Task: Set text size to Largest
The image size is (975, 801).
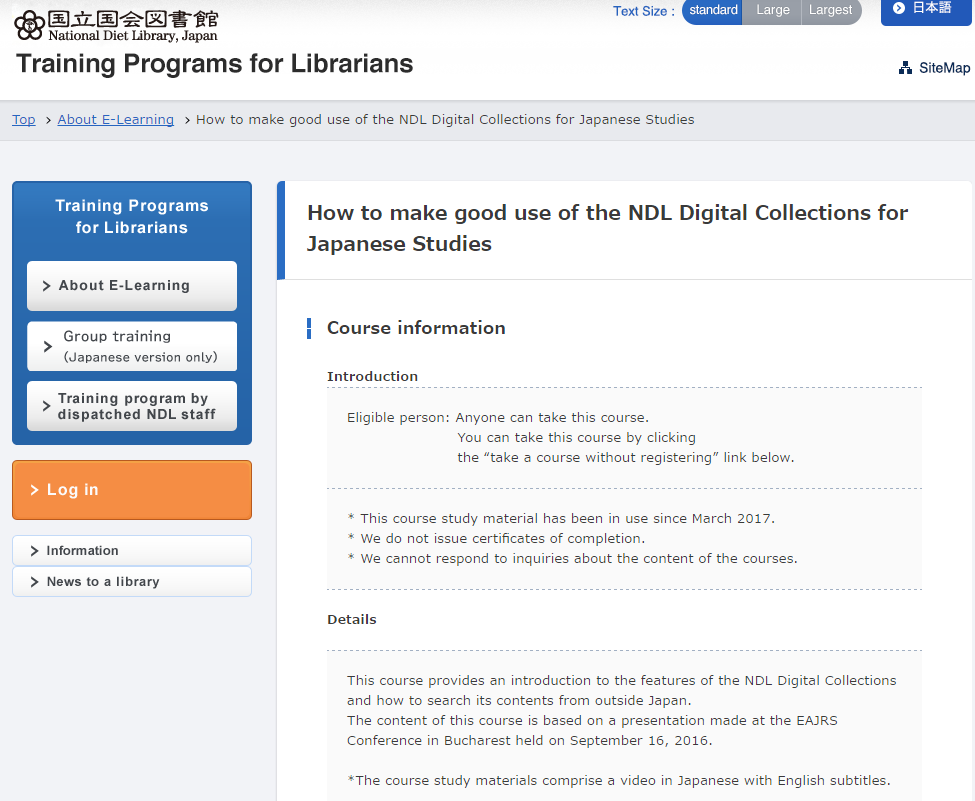Action: (831, 11)
